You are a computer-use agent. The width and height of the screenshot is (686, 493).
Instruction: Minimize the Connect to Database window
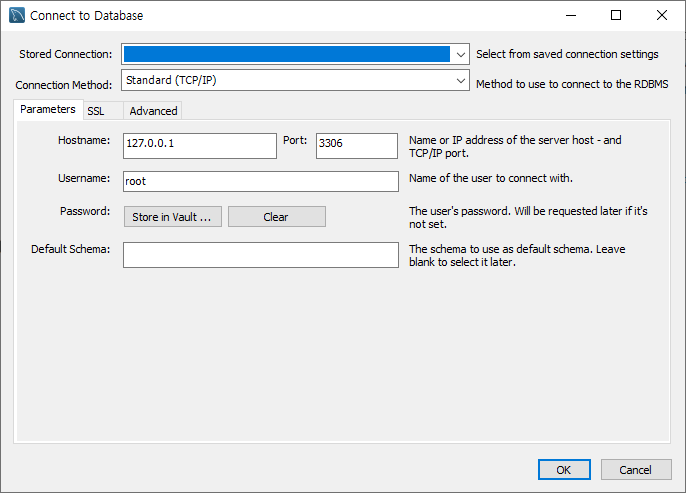tap(571, 15)
